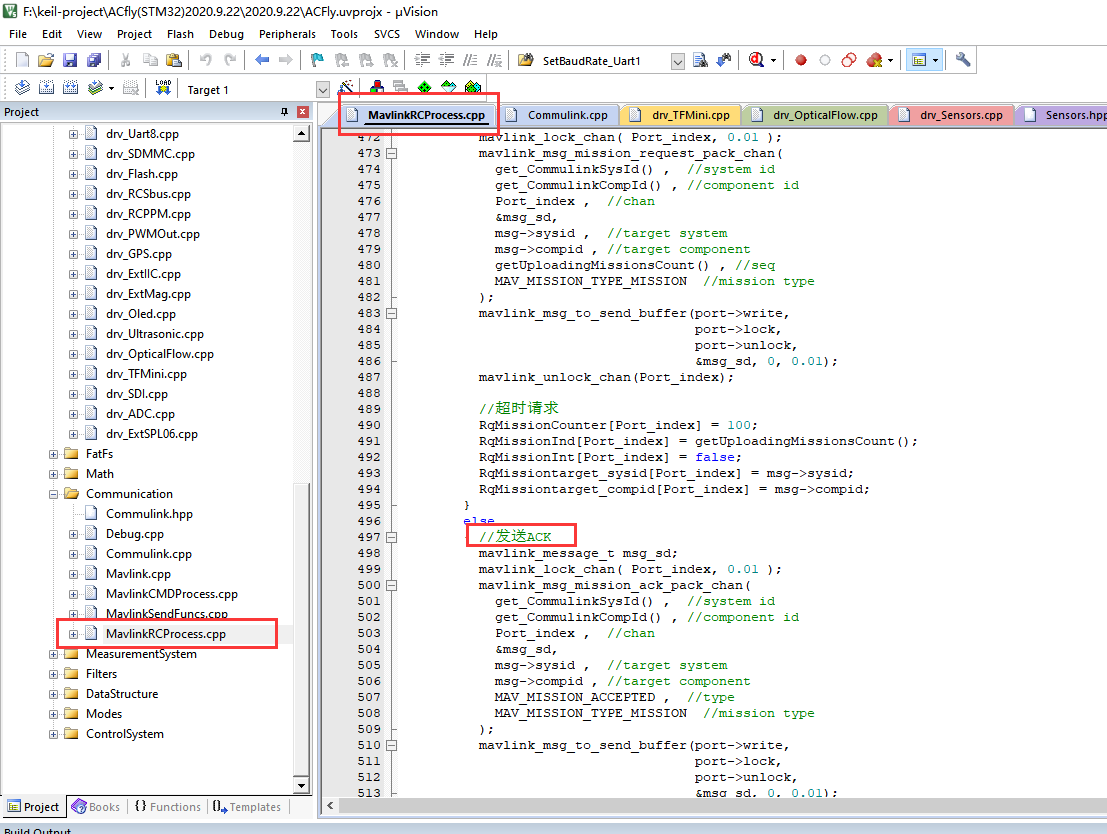Insert or remove bookmark flag icon
Image resolution: width=1107 pixels, height=834 pixels.
click(x=317, y=60)
